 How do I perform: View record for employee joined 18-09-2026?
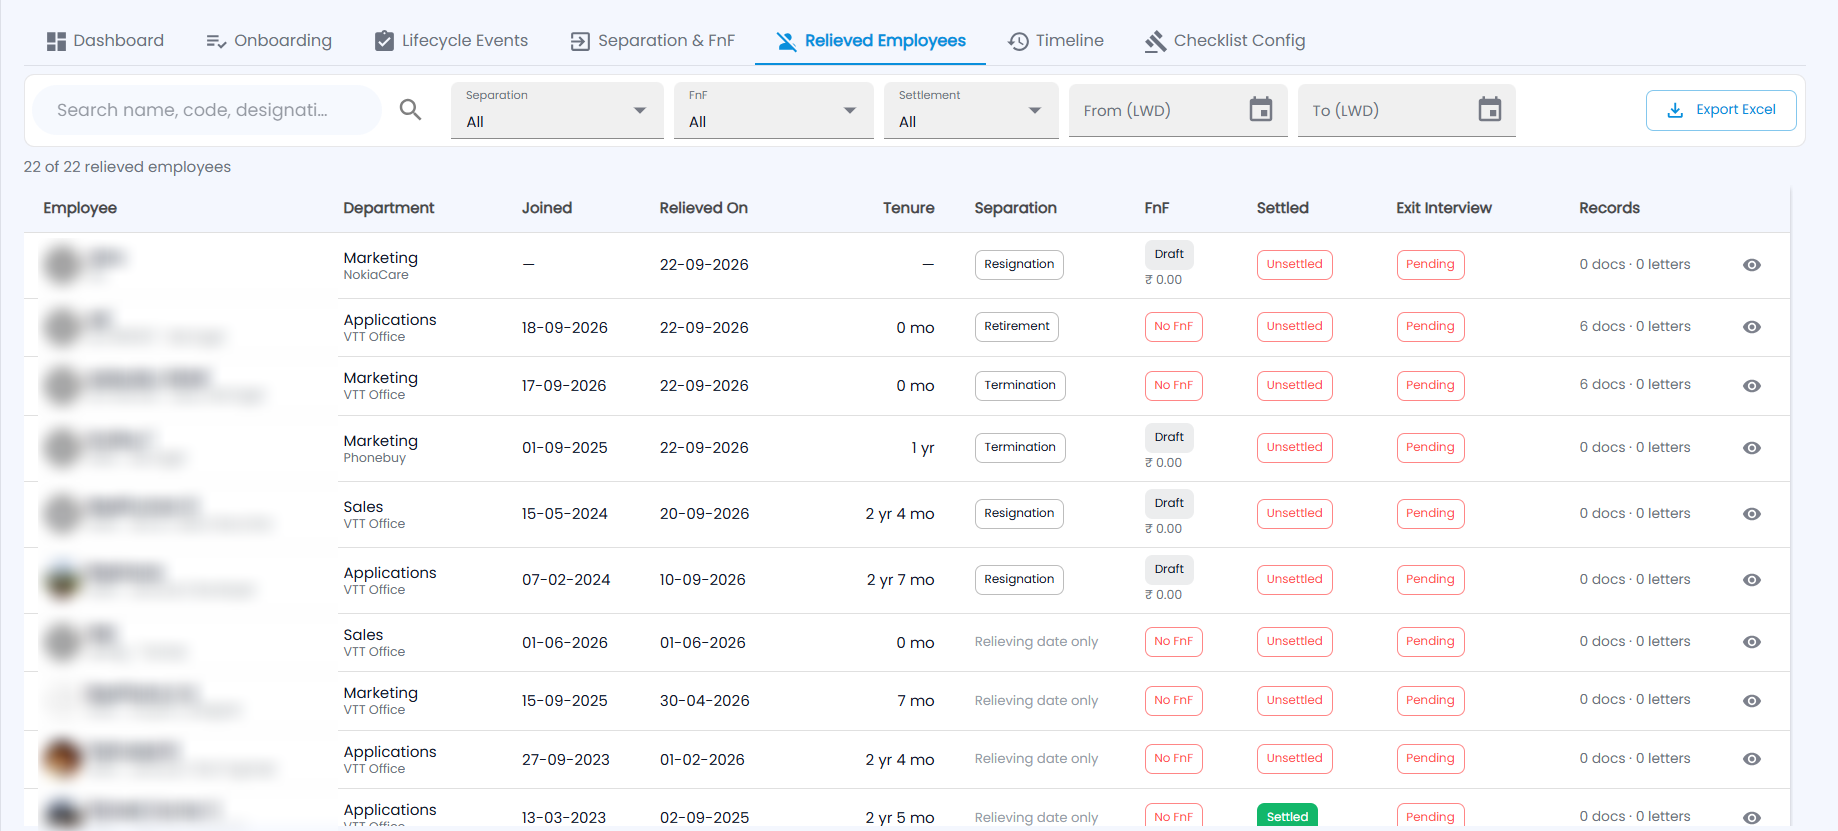(x=1752, y=327)
